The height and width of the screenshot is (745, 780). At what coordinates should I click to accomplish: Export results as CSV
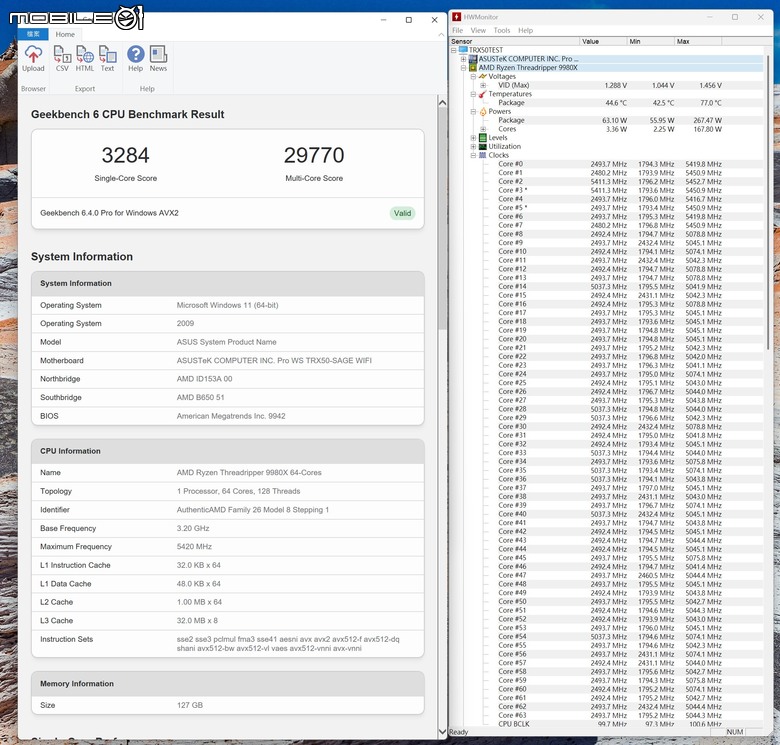point(62,58)
